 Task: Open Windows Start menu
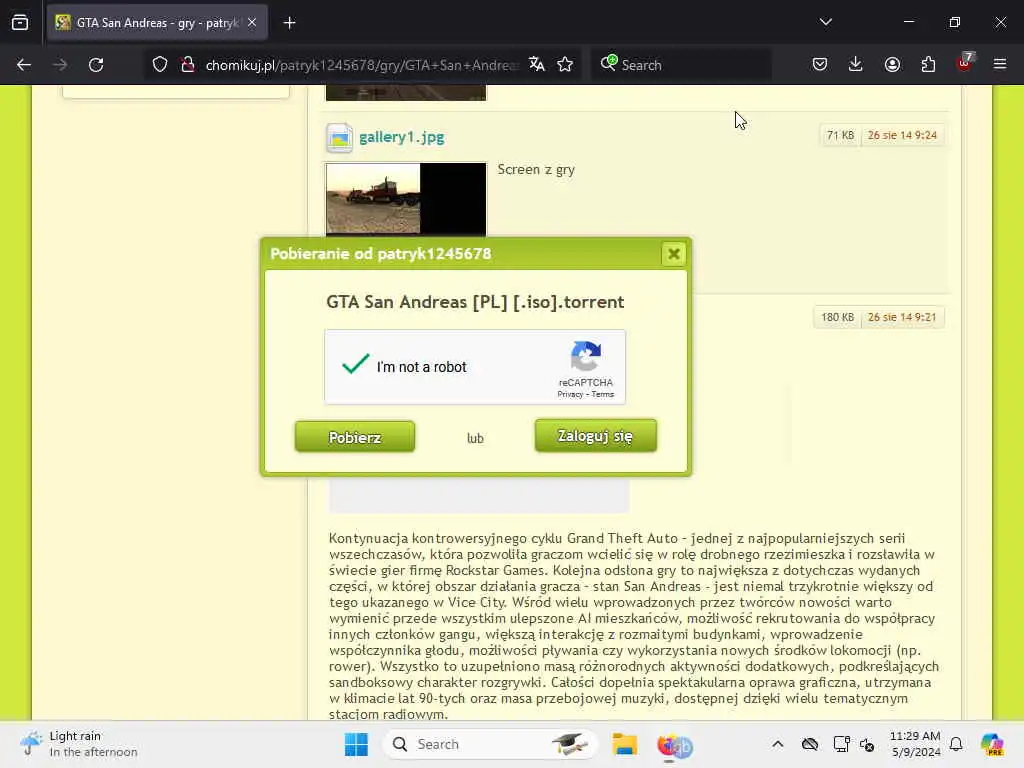pos(357,744)
